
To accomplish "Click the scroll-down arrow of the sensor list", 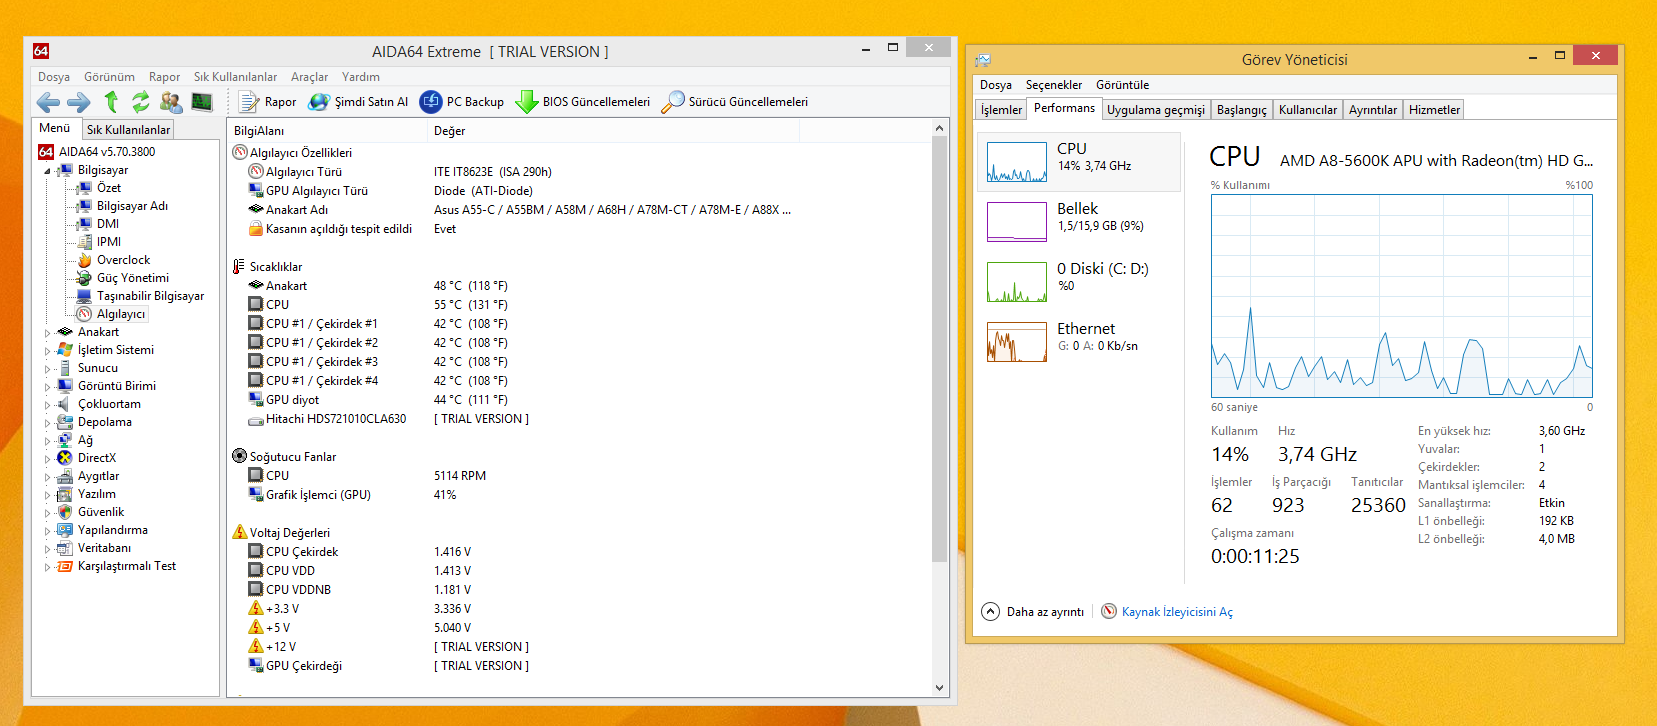I will [939, 688].
